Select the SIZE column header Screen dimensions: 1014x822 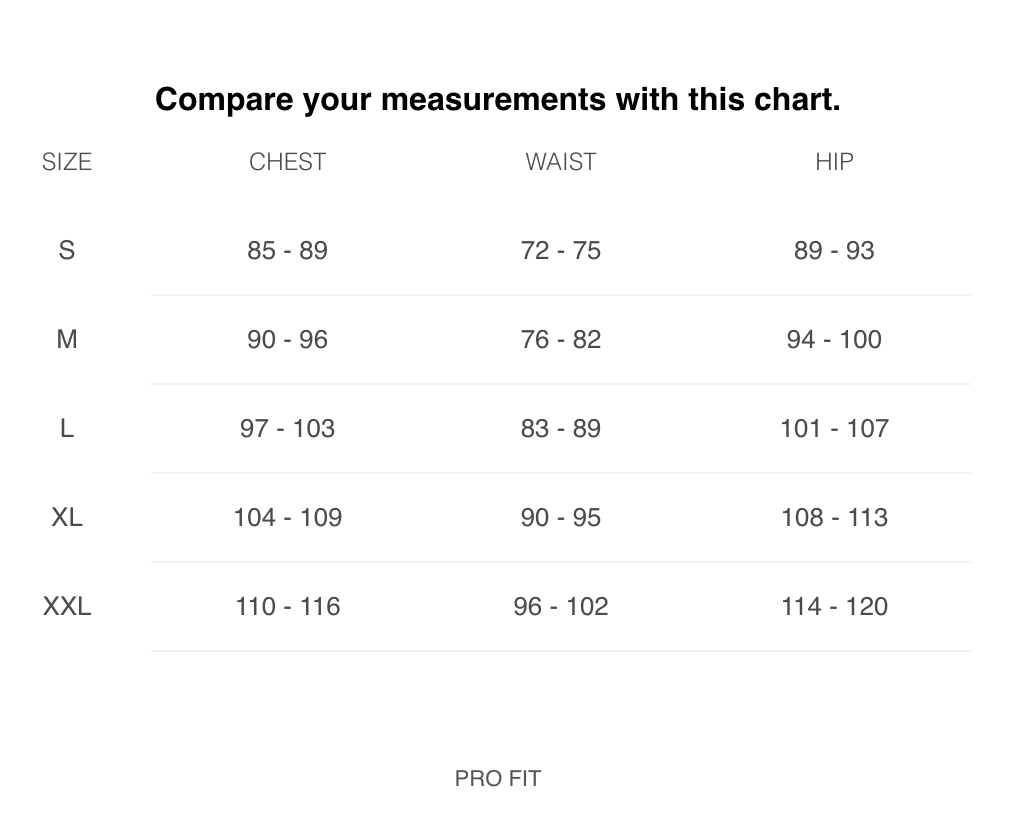[67, 162]
